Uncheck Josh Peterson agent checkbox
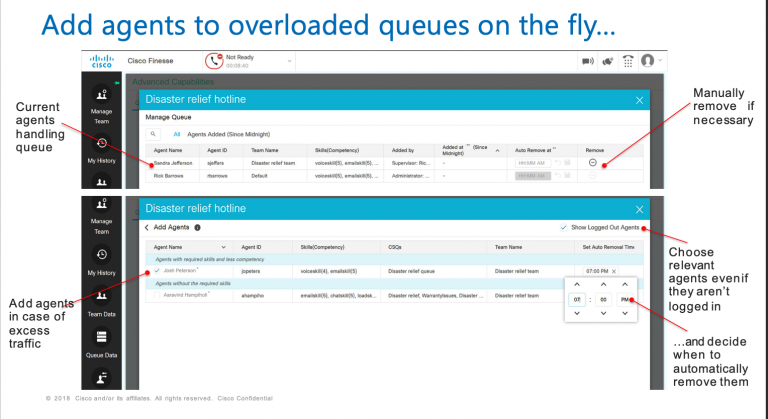Screen dimensions: 768x419 coord(156,270)
